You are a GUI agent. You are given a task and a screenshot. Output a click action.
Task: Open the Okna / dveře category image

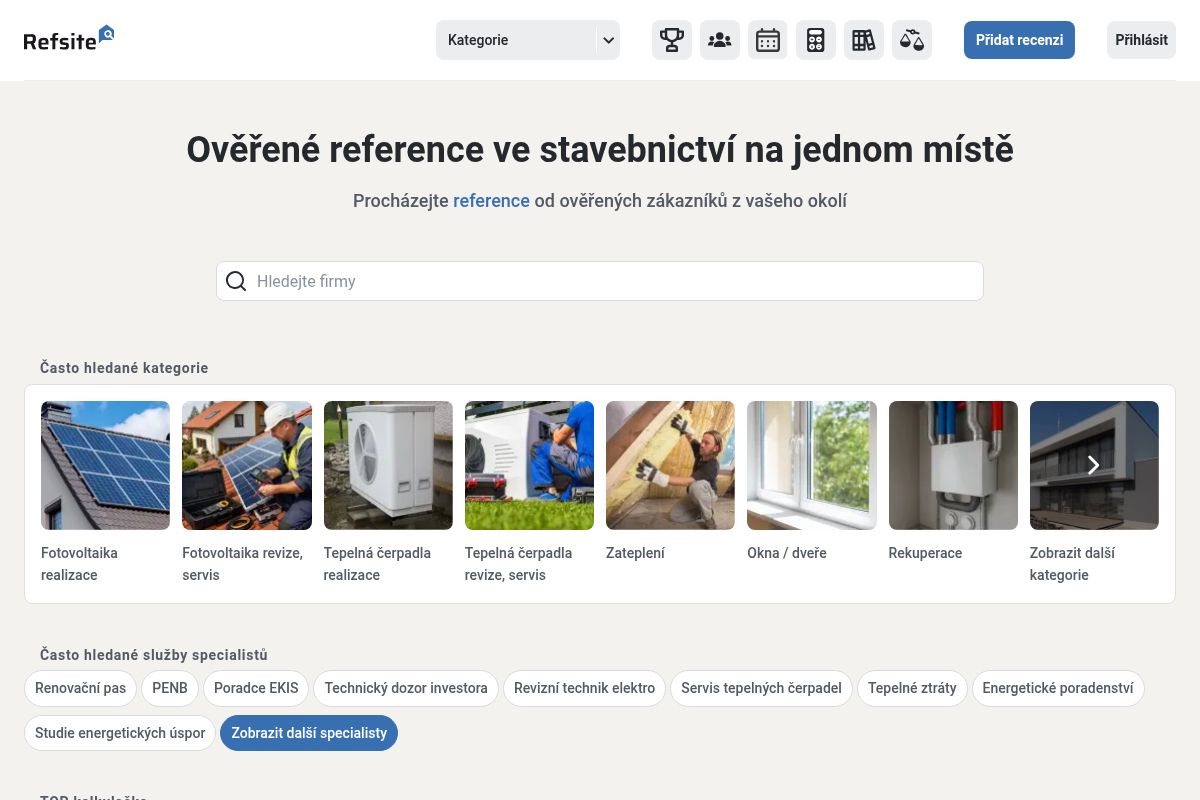click(812, 465)
